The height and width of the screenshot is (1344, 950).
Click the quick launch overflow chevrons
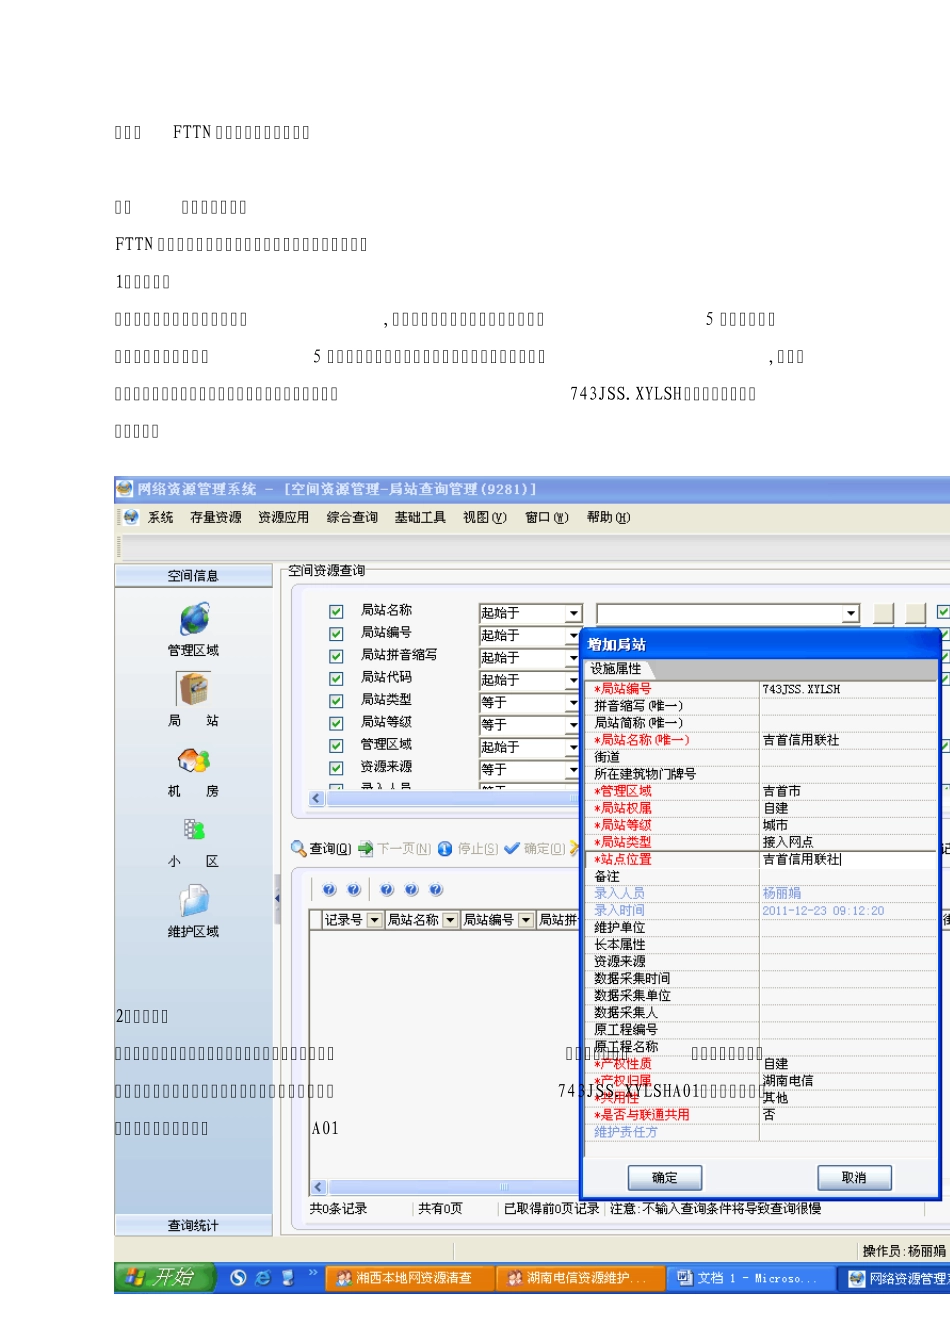click(312, 1273)
